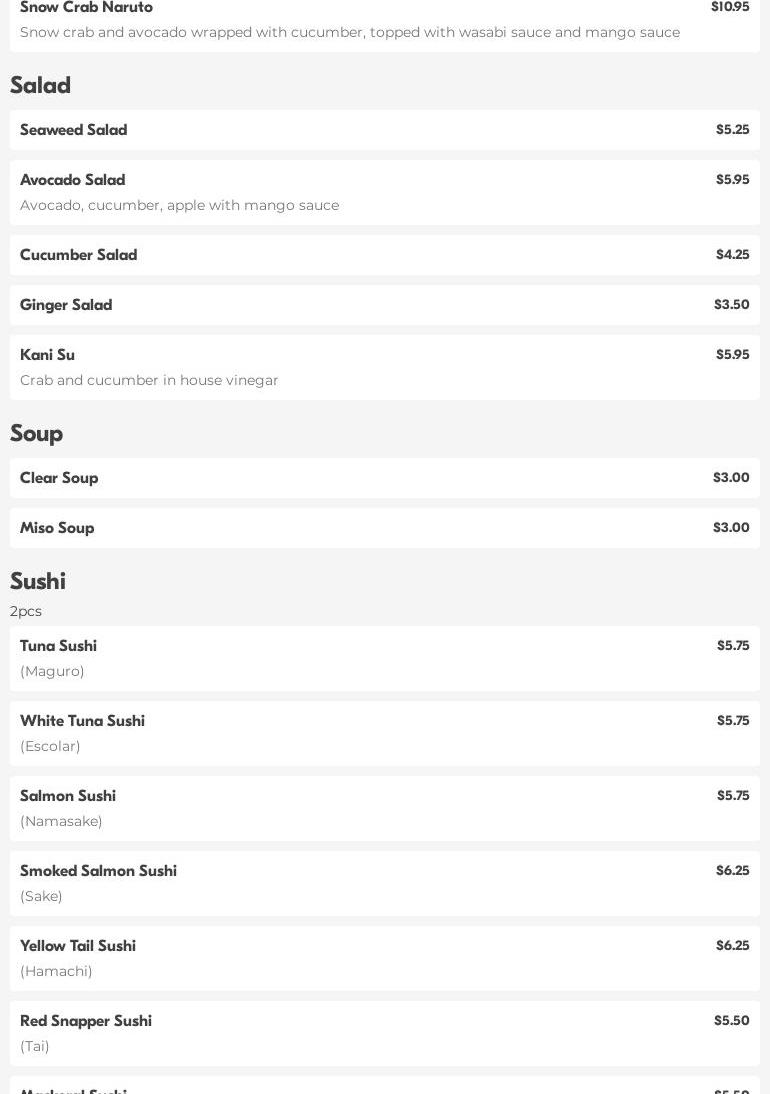Open White Tuna Sushi (Escolar)
Image resolution: width=770 pixels, height=1094 pixels.
[82, 721]
